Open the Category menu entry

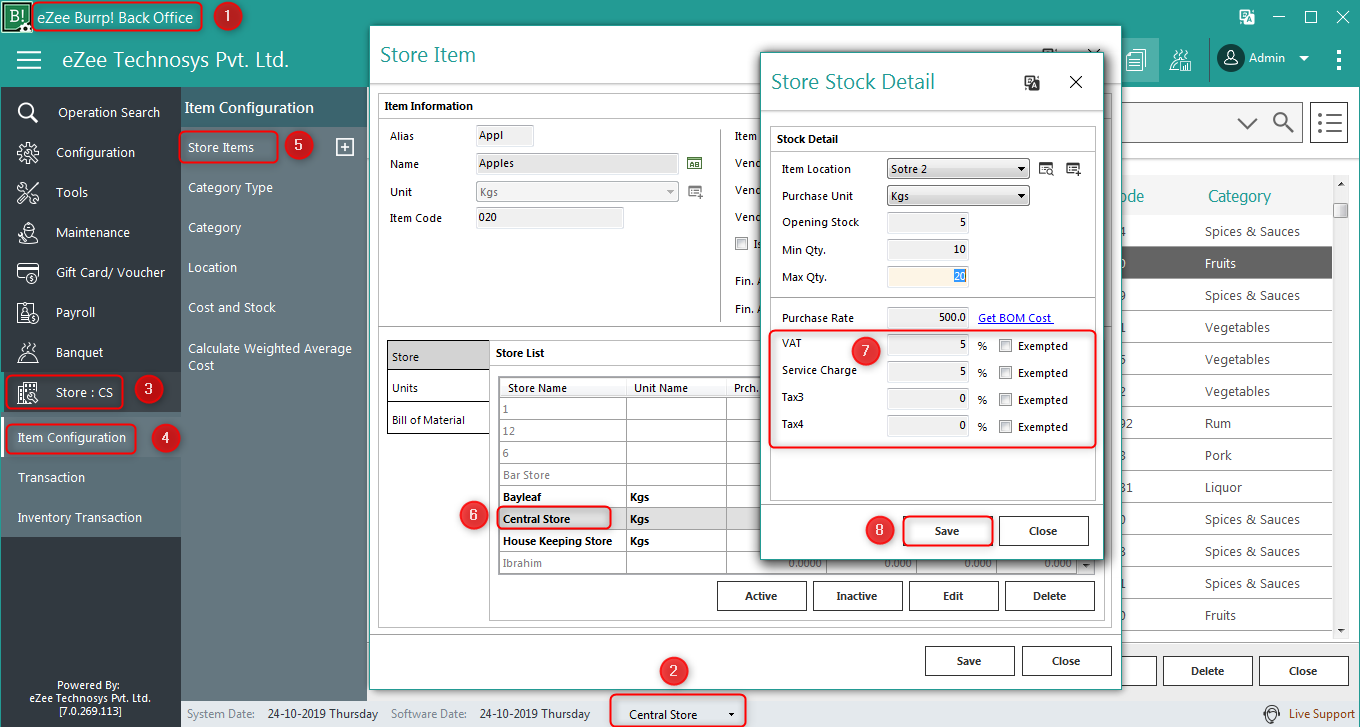pyautogui.click(x=214, y=227)
